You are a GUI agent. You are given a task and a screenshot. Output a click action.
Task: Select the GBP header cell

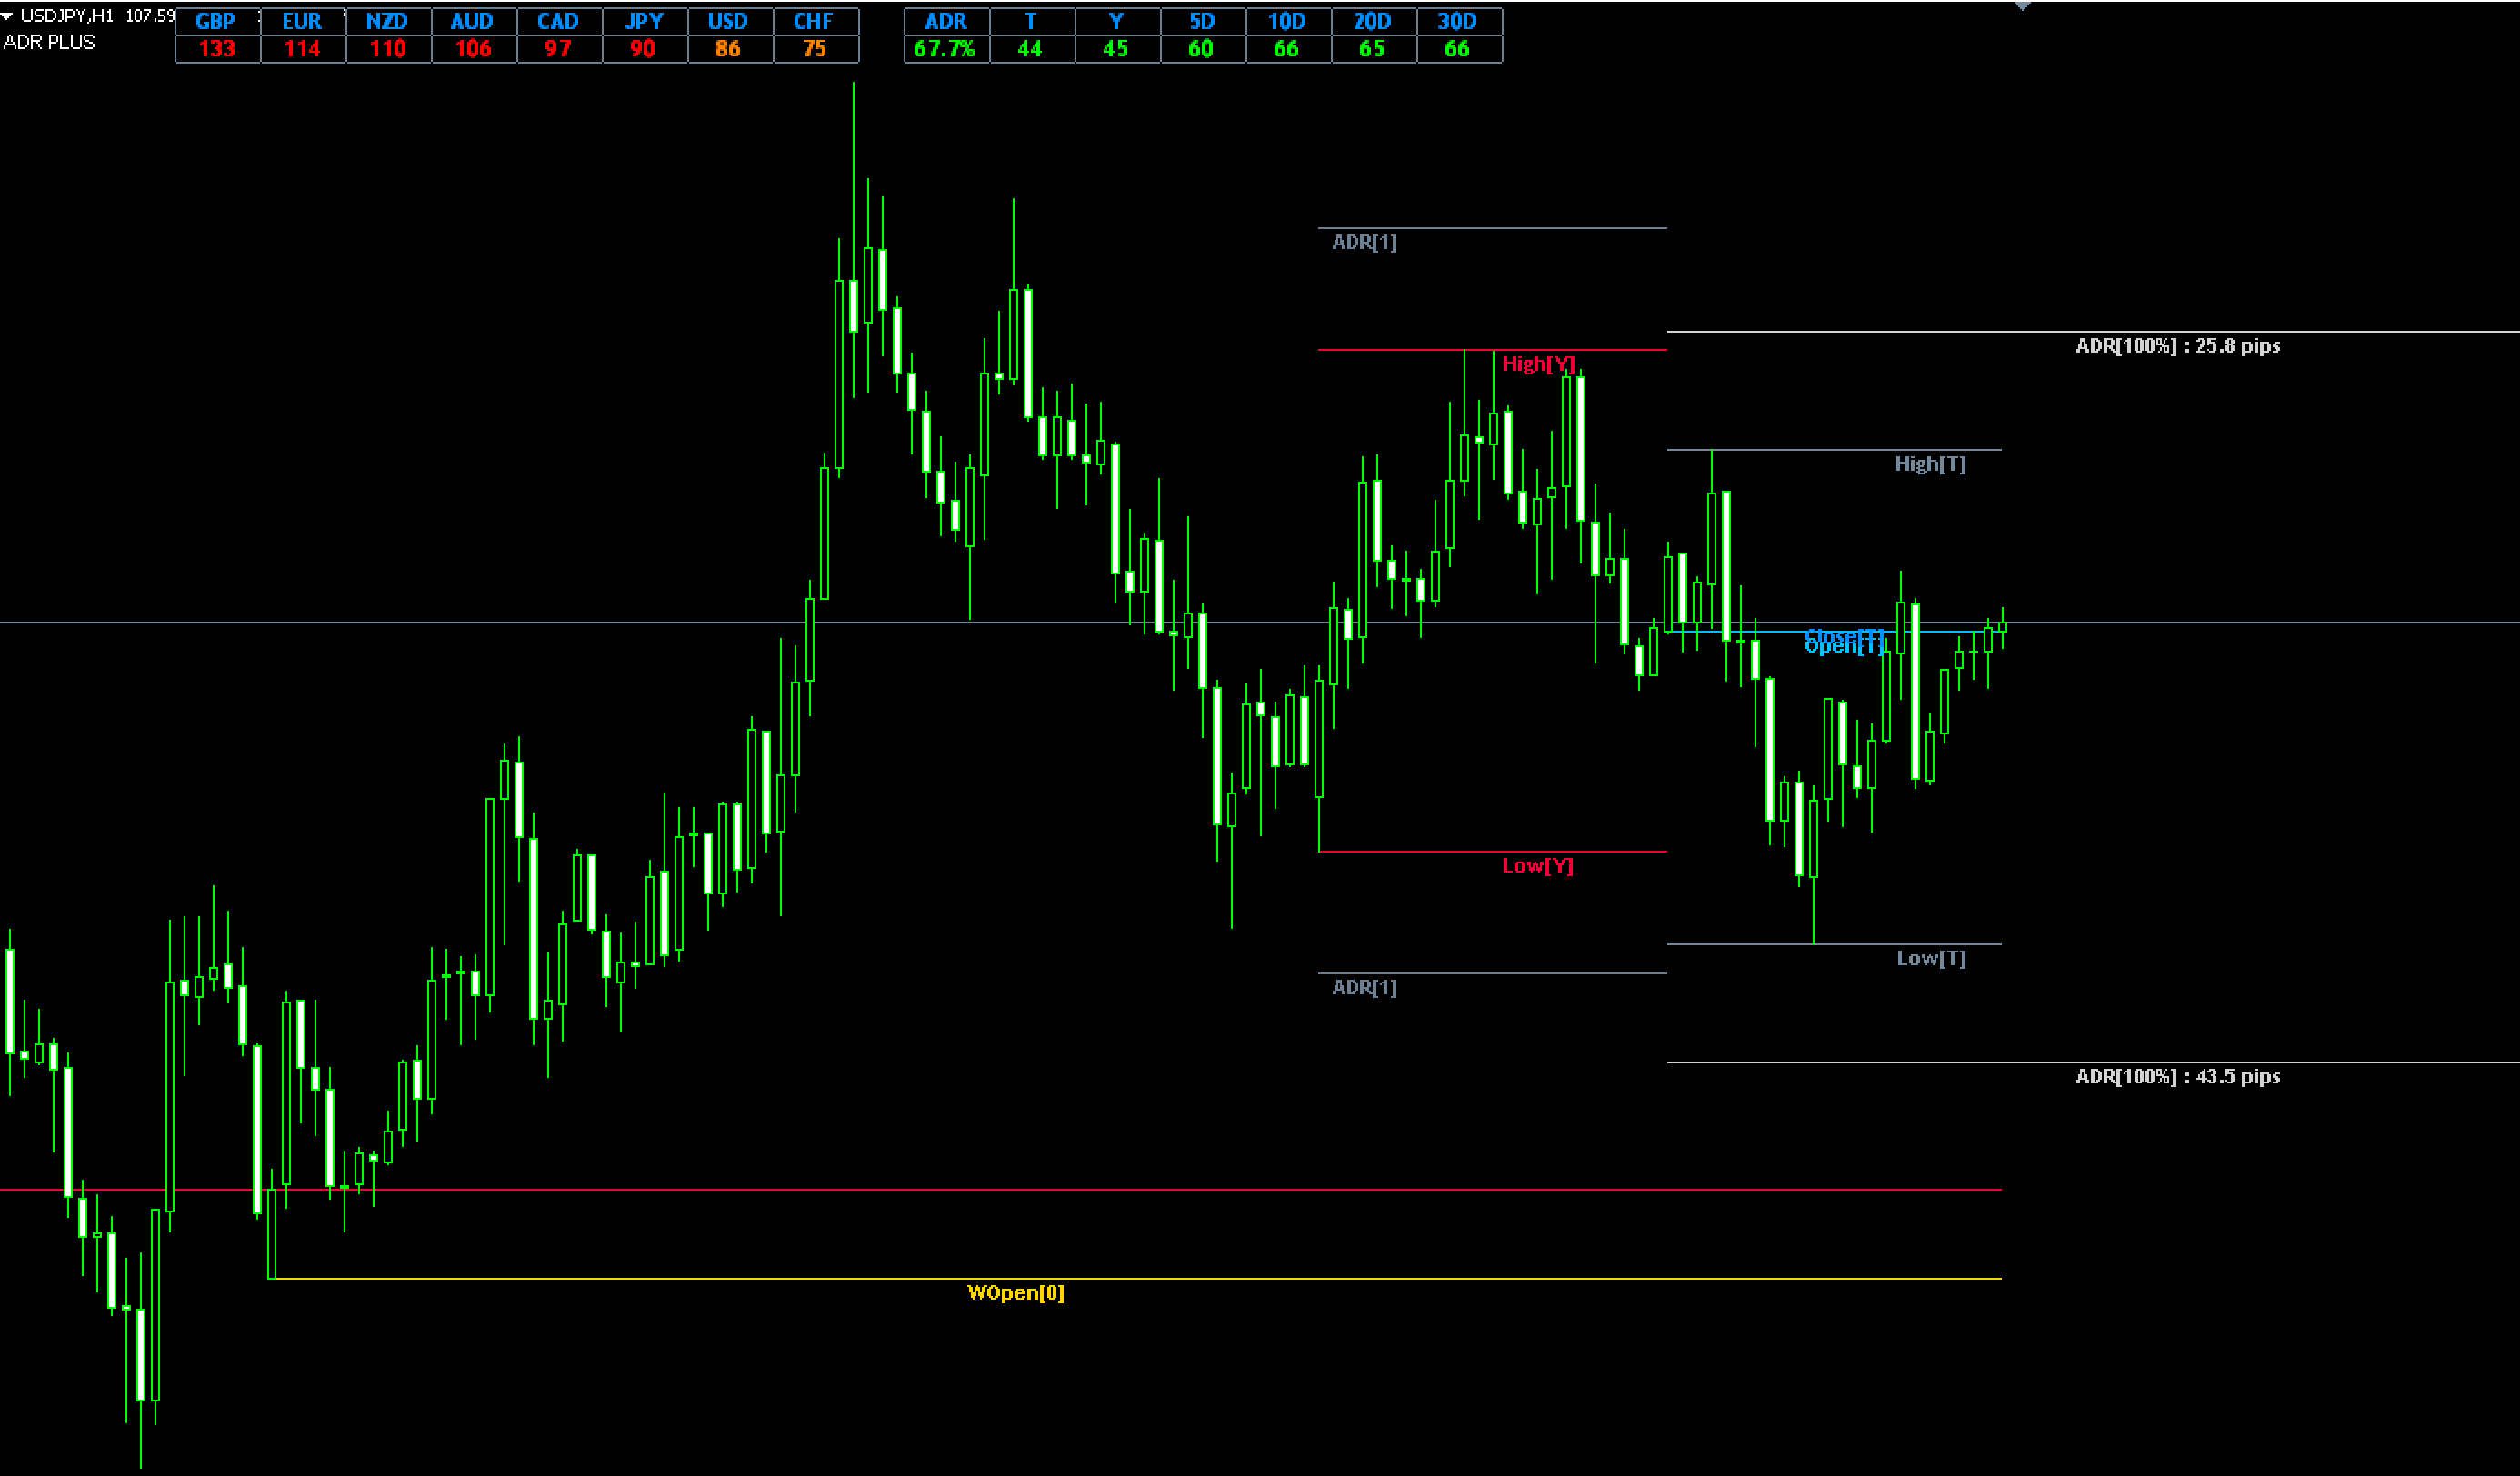(217, 22)
